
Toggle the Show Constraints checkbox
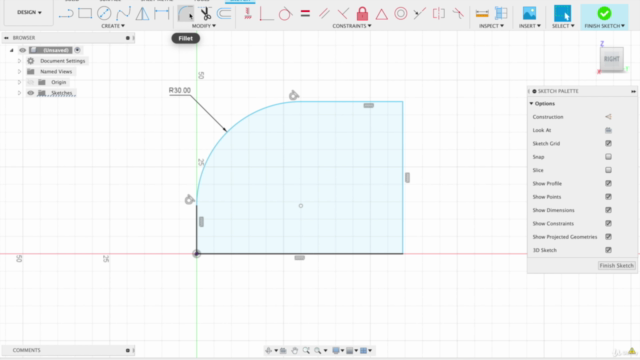coord(608,223)
